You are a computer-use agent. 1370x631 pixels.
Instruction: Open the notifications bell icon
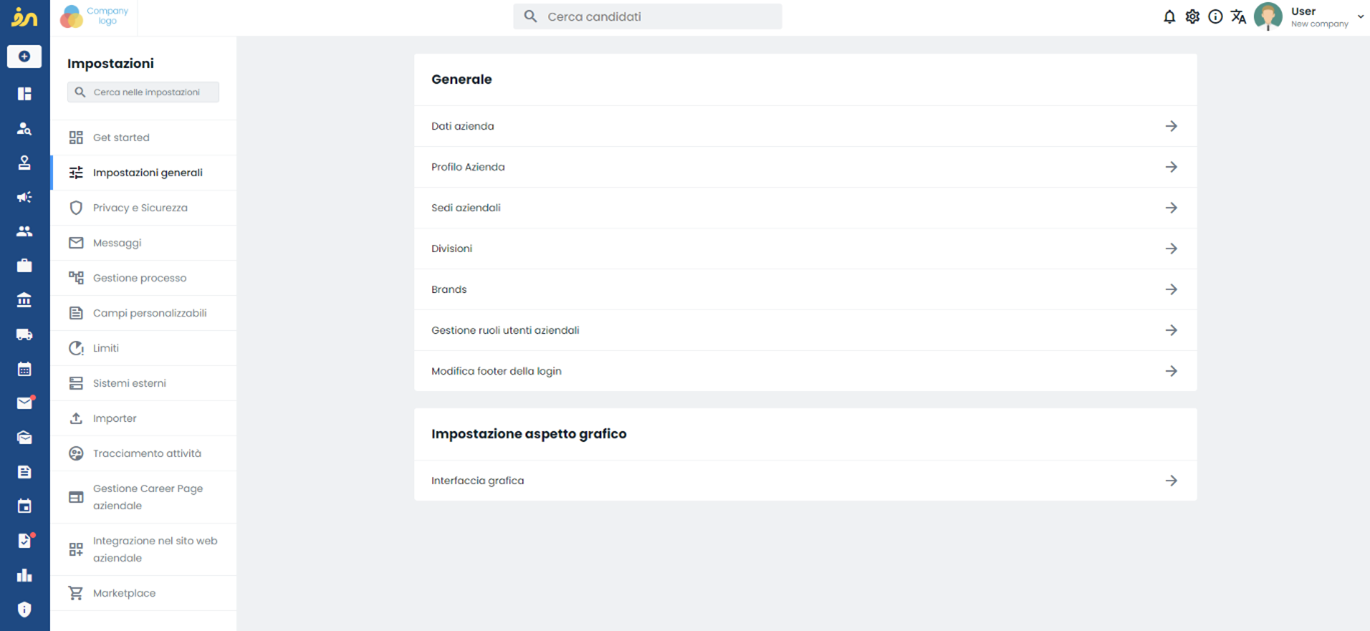1169,17
